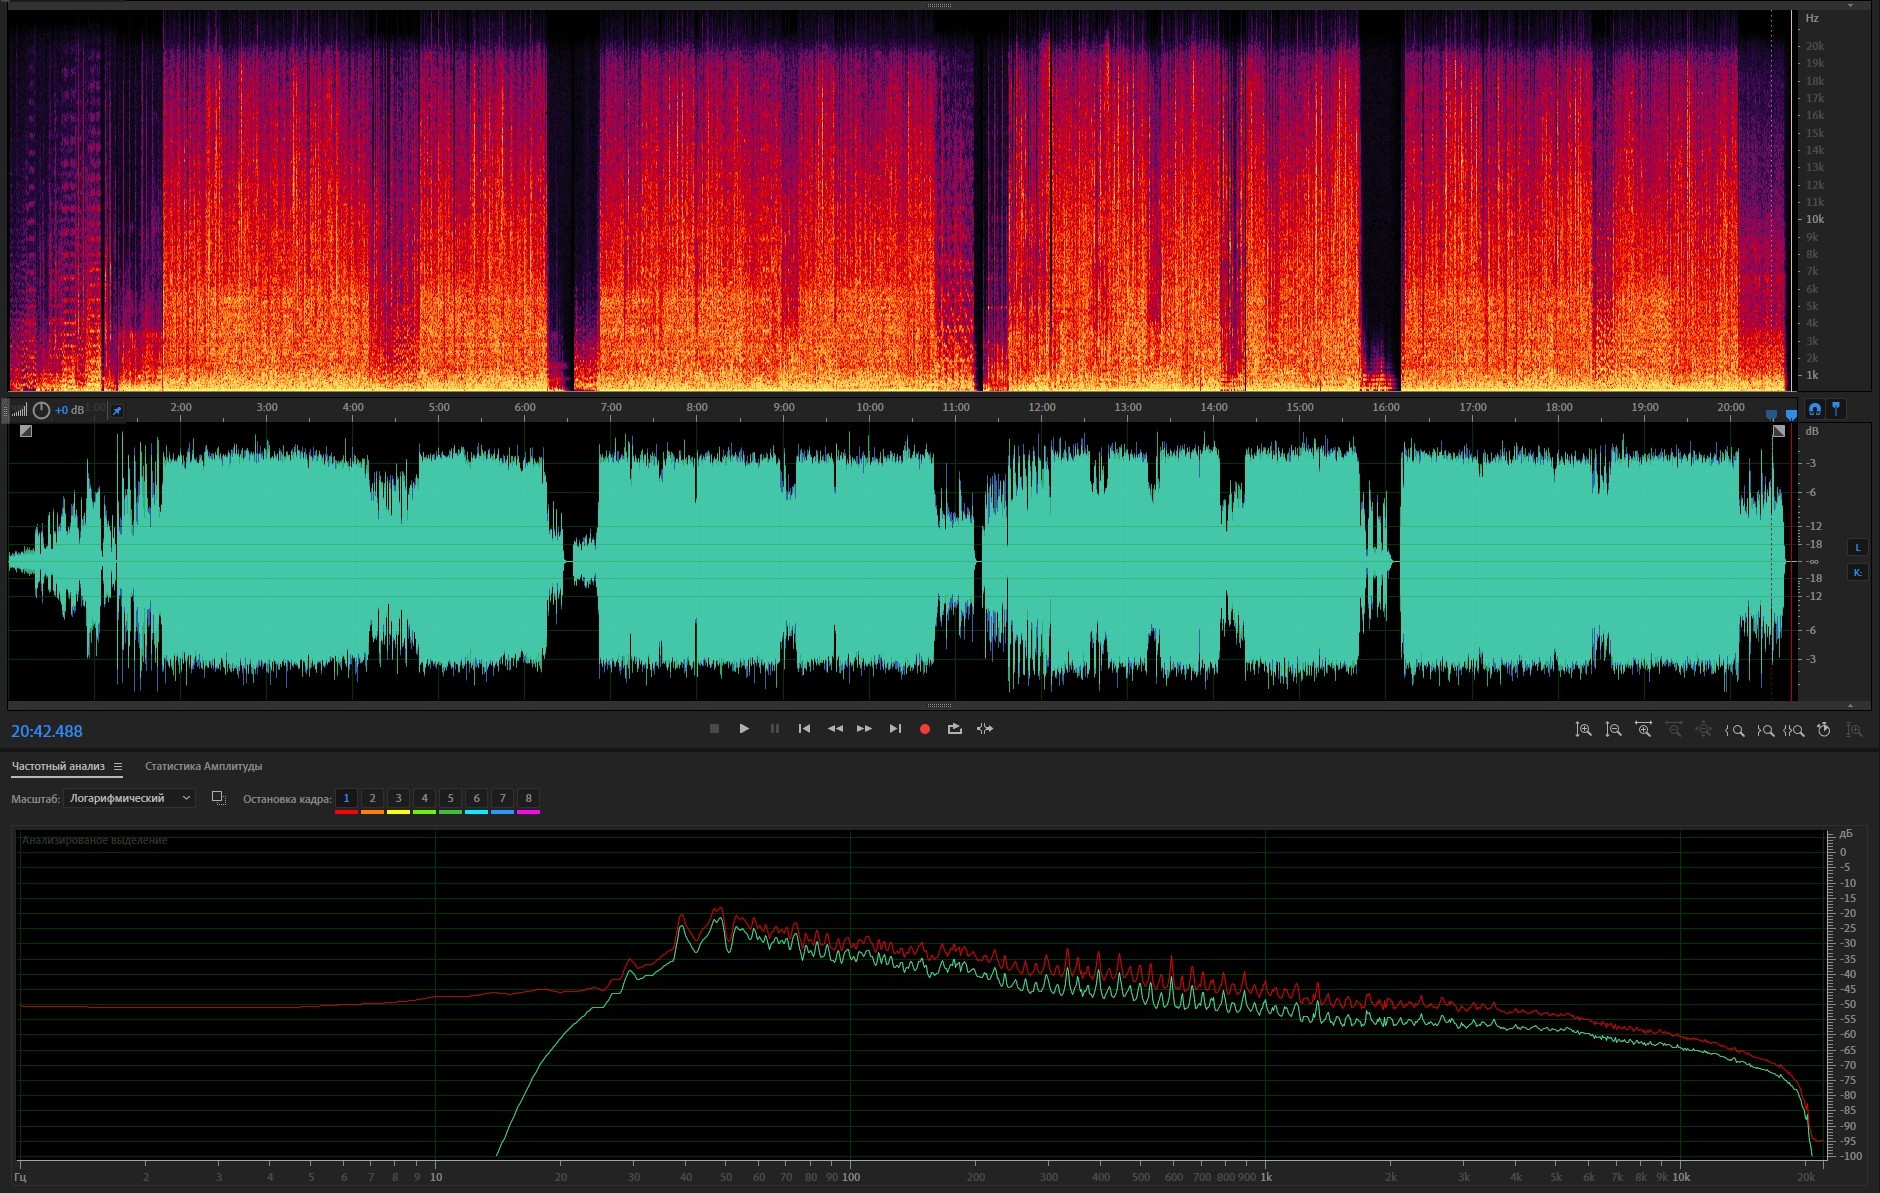Toggle loop playback icon
The width and height of the screenshot is (1880, 1193).
[x=955, y=729]
